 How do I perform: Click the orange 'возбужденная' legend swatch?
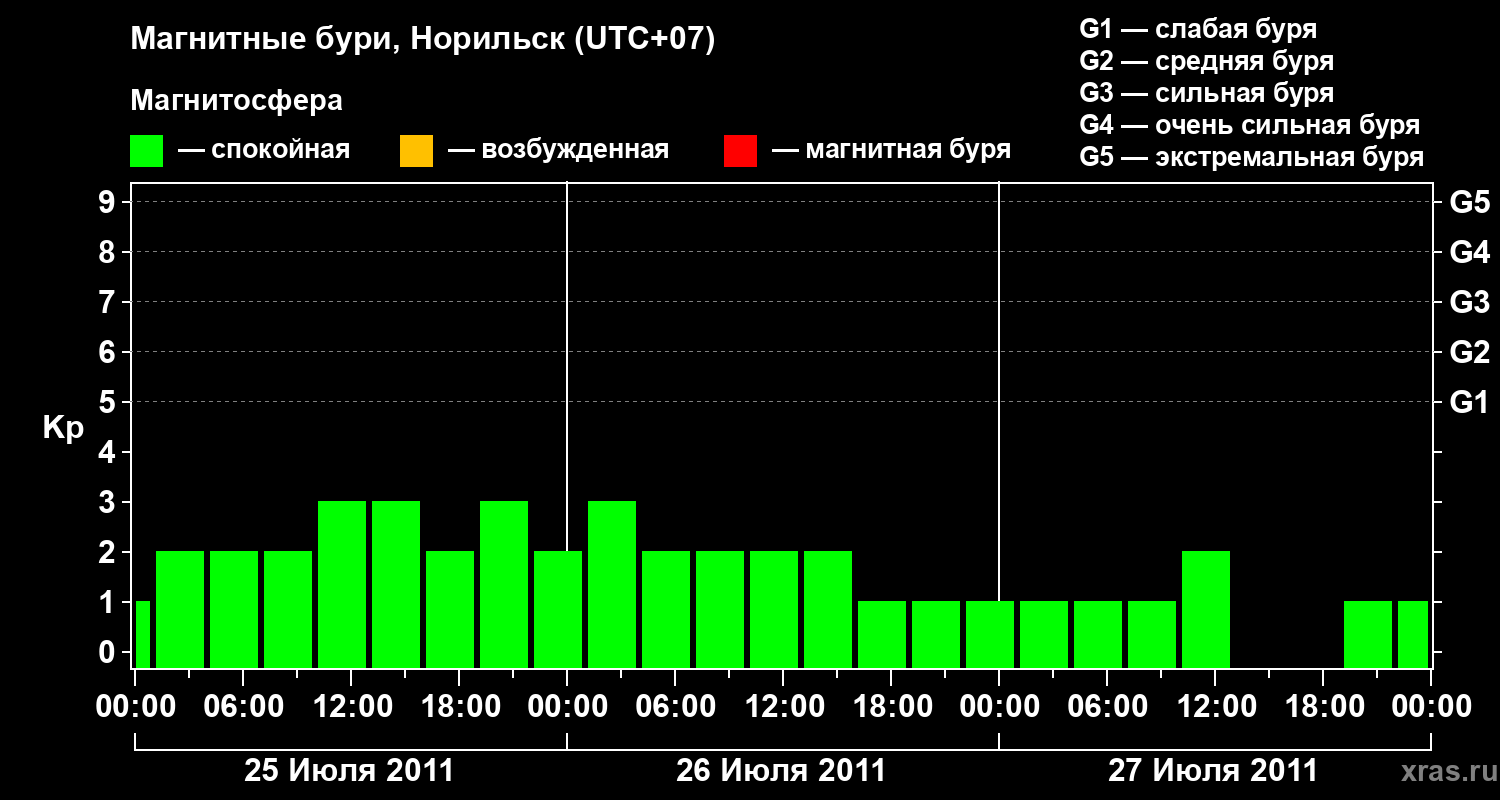click(x=416, y=151)
